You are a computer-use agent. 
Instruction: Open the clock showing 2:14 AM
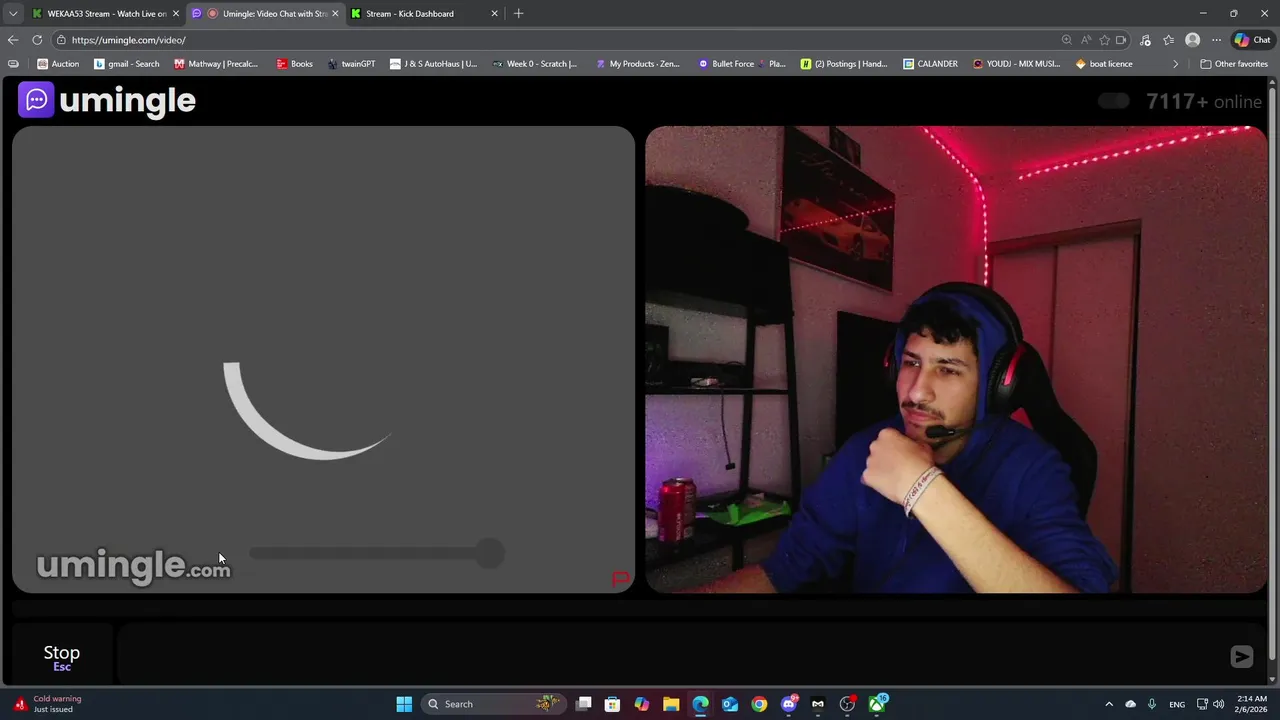[x=1250, y=704]
